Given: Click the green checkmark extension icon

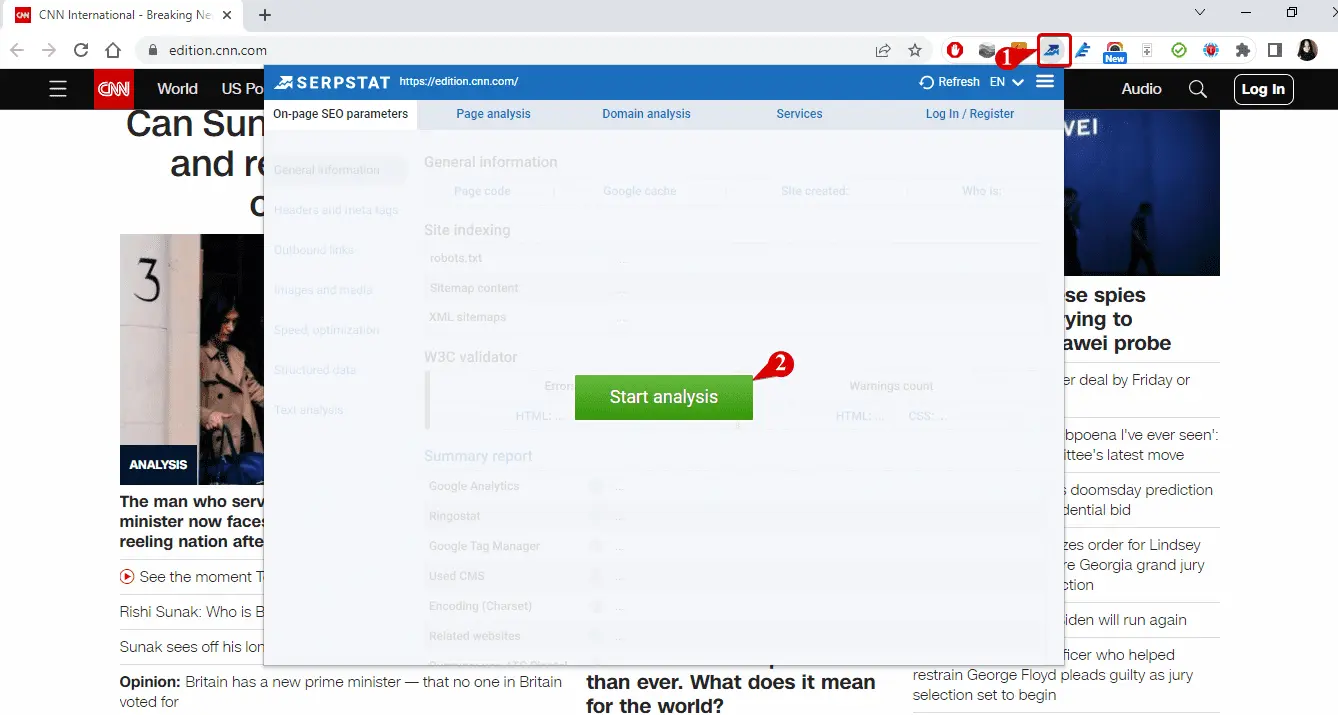Looking at the screenshot, I should point(1179,50).
